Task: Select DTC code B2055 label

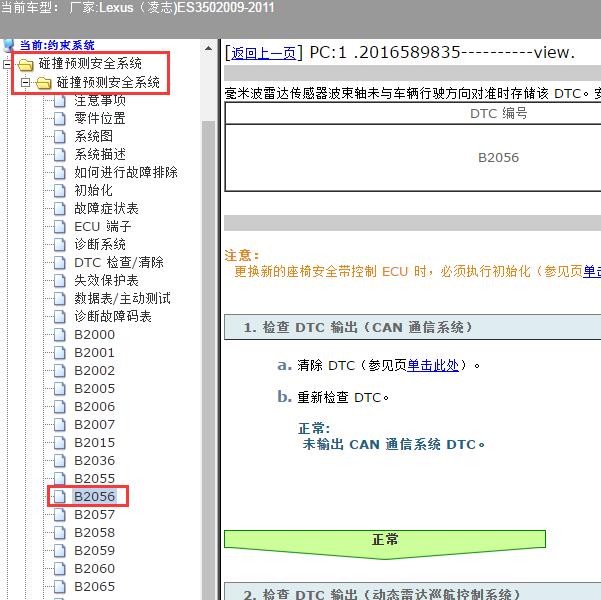Action: coord(95,478)
